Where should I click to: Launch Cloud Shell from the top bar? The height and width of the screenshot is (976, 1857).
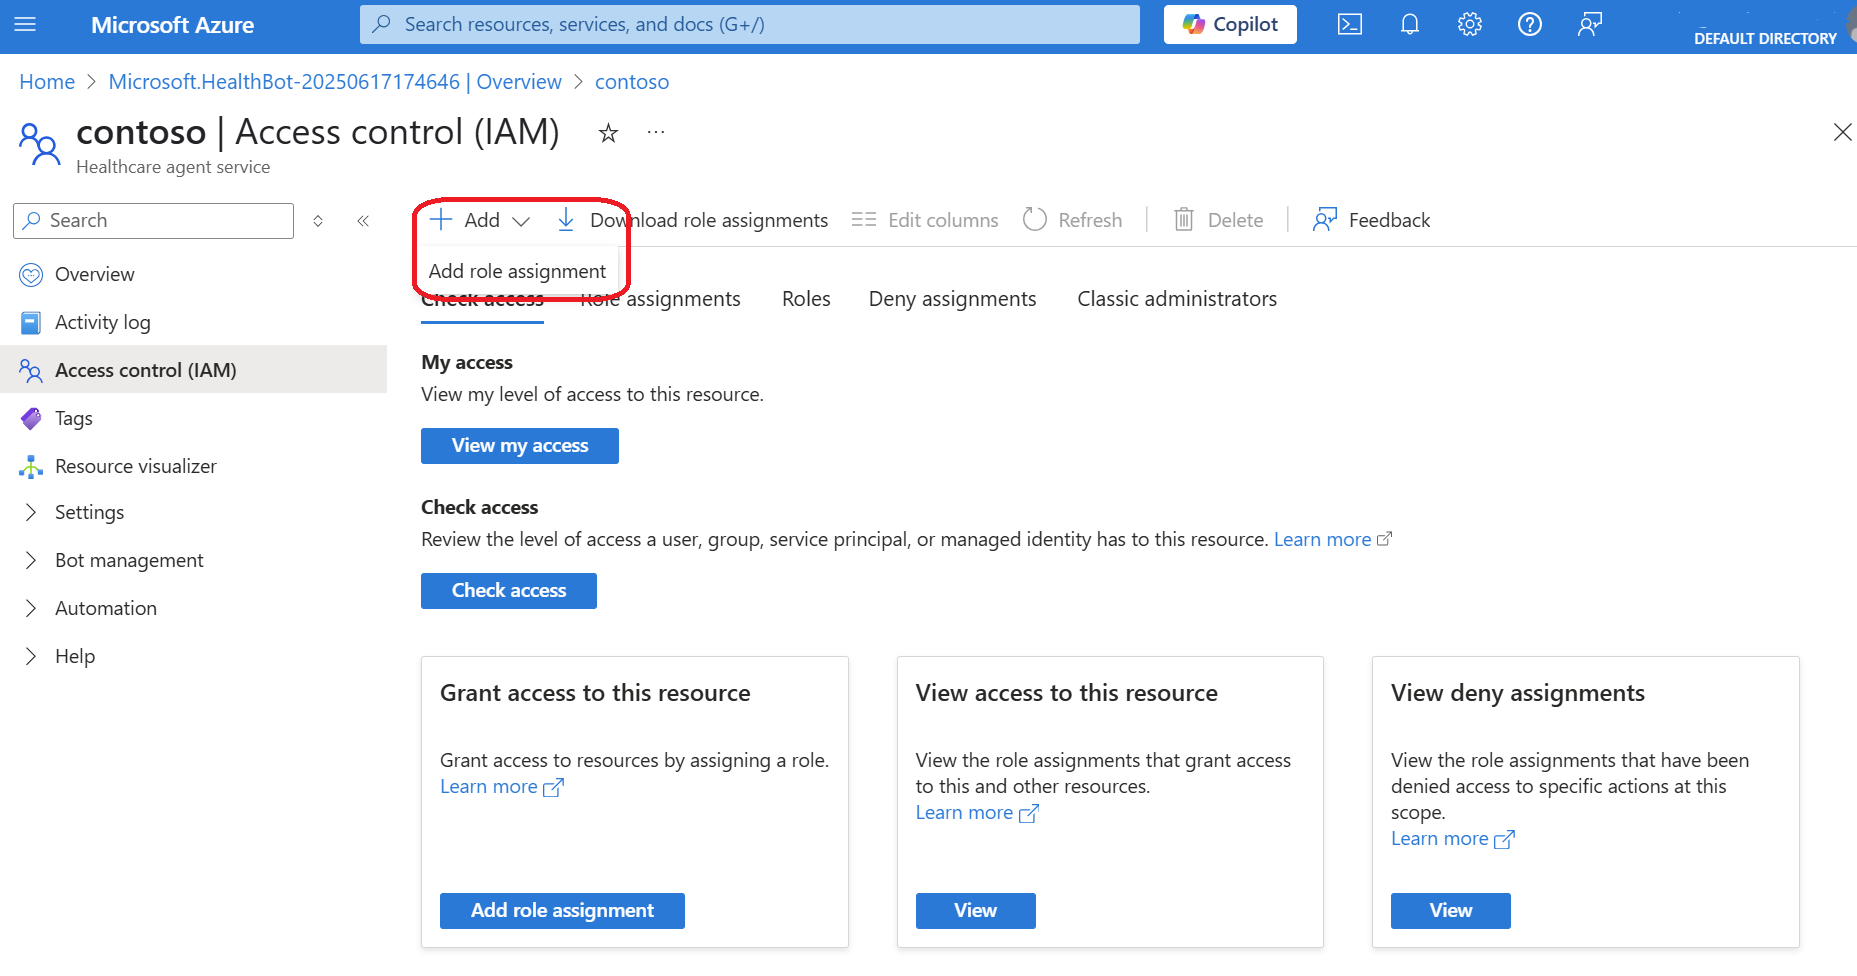[1349, 24]
